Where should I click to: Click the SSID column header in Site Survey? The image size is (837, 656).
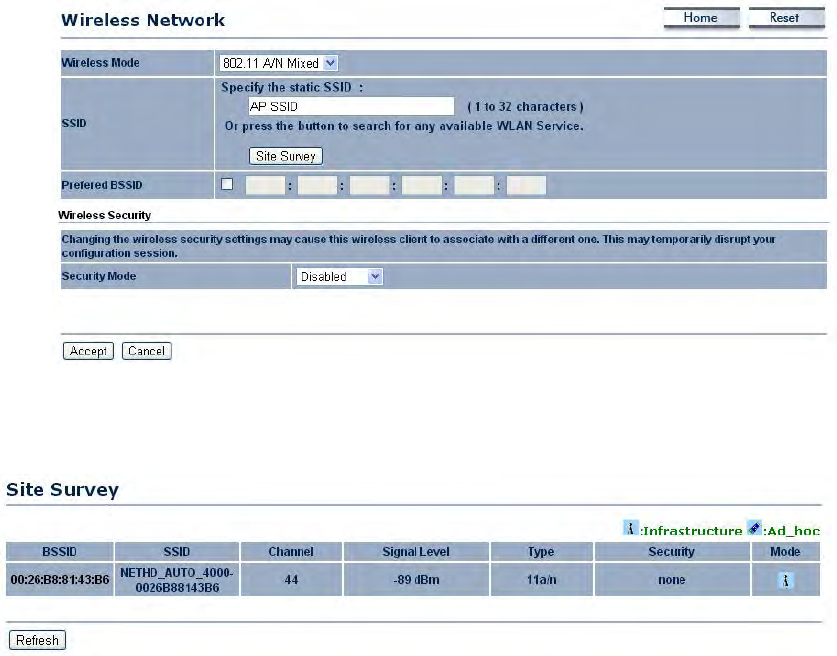pos(177,551)
